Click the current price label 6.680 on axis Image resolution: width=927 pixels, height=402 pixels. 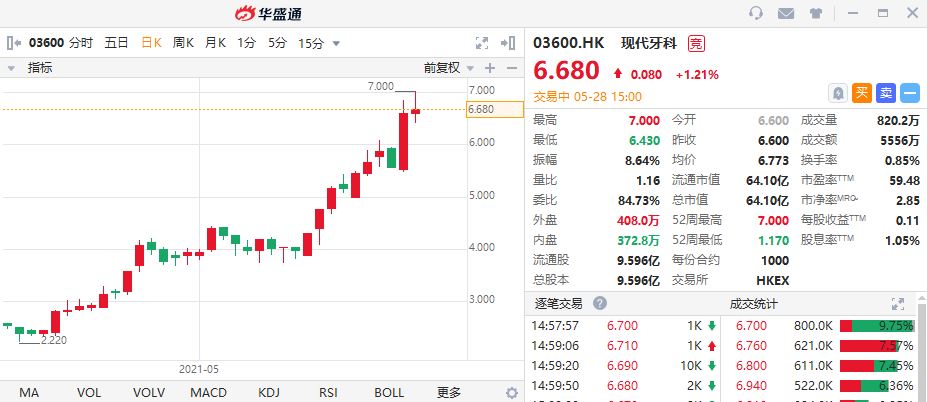(x=495, y=109)
